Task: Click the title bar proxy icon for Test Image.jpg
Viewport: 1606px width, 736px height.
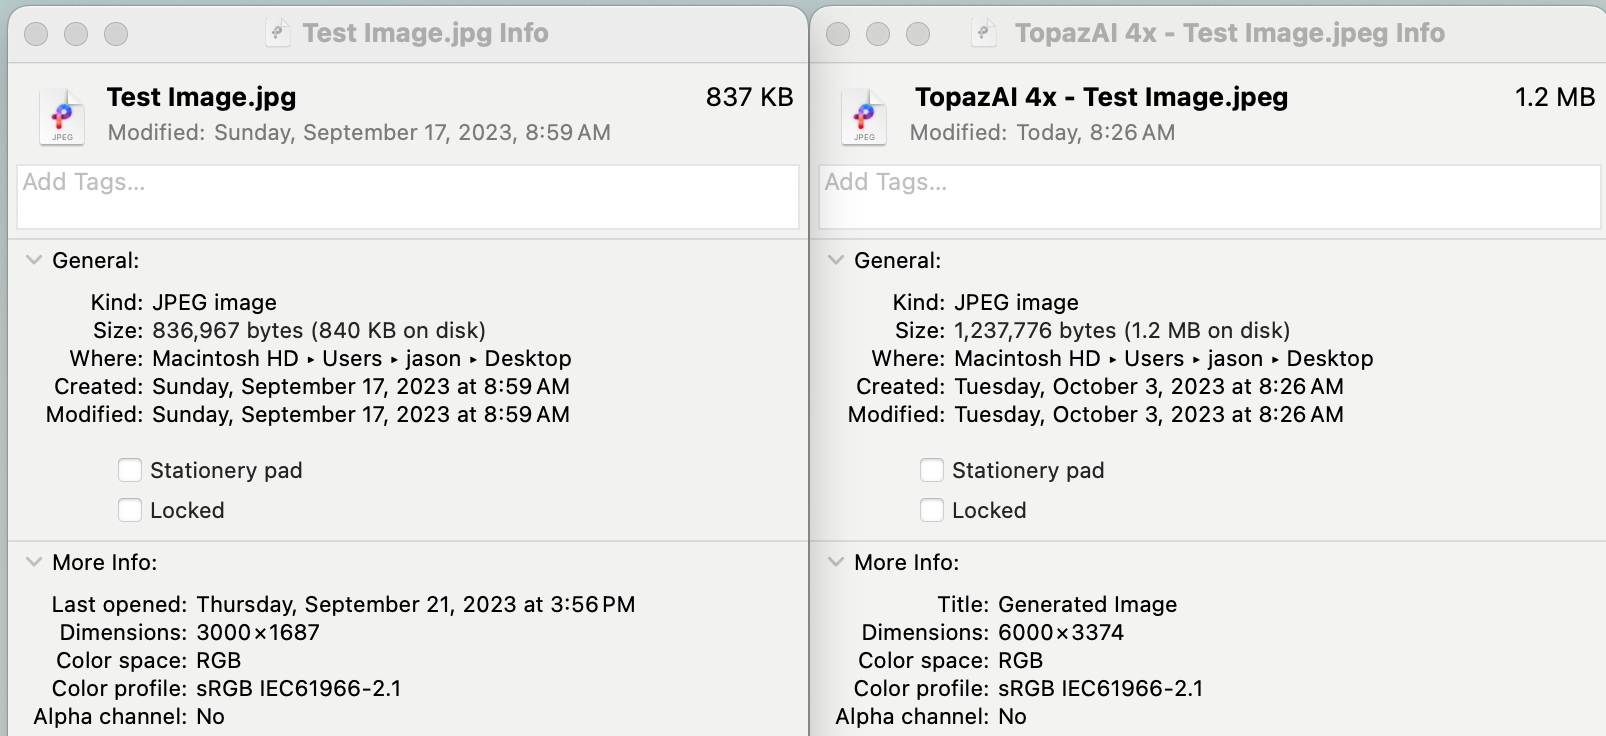Action: (x=277, y=33)
